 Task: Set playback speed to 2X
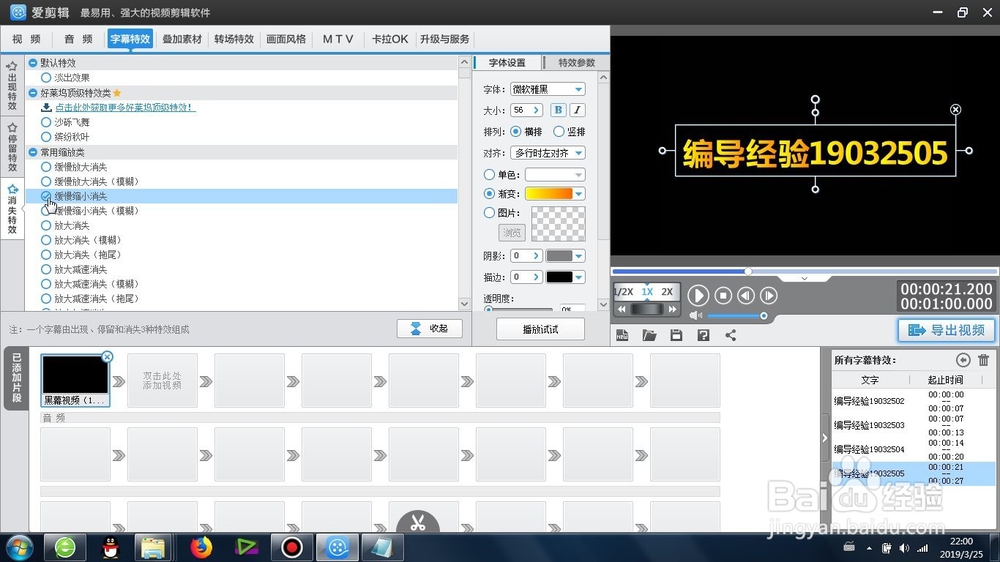pos(667,292)
